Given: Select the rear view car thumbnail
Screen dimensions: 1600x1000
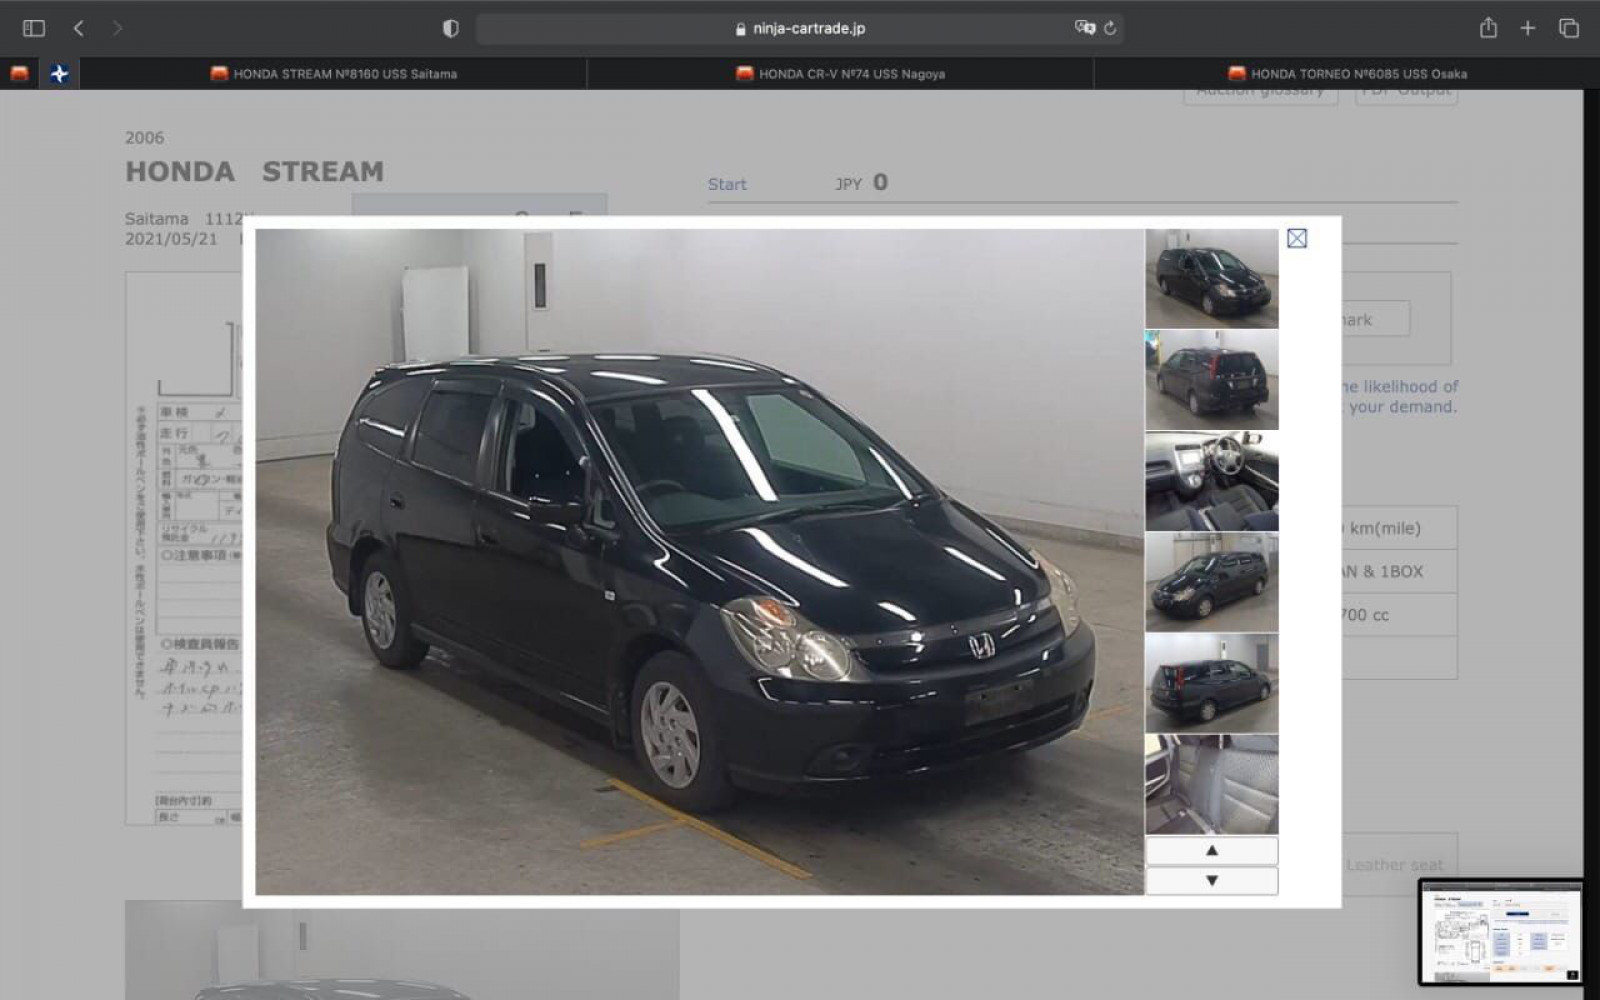Looking at the screenshot, I should [x=1211, y=380].
